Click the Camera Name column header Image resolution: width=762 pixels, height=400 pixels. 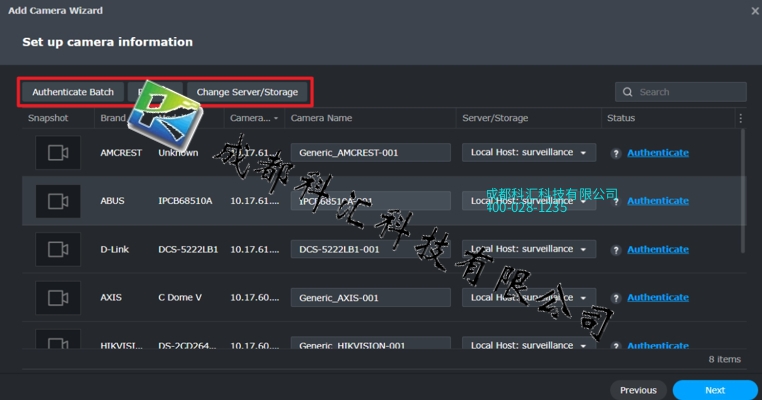tap(321, 118)
